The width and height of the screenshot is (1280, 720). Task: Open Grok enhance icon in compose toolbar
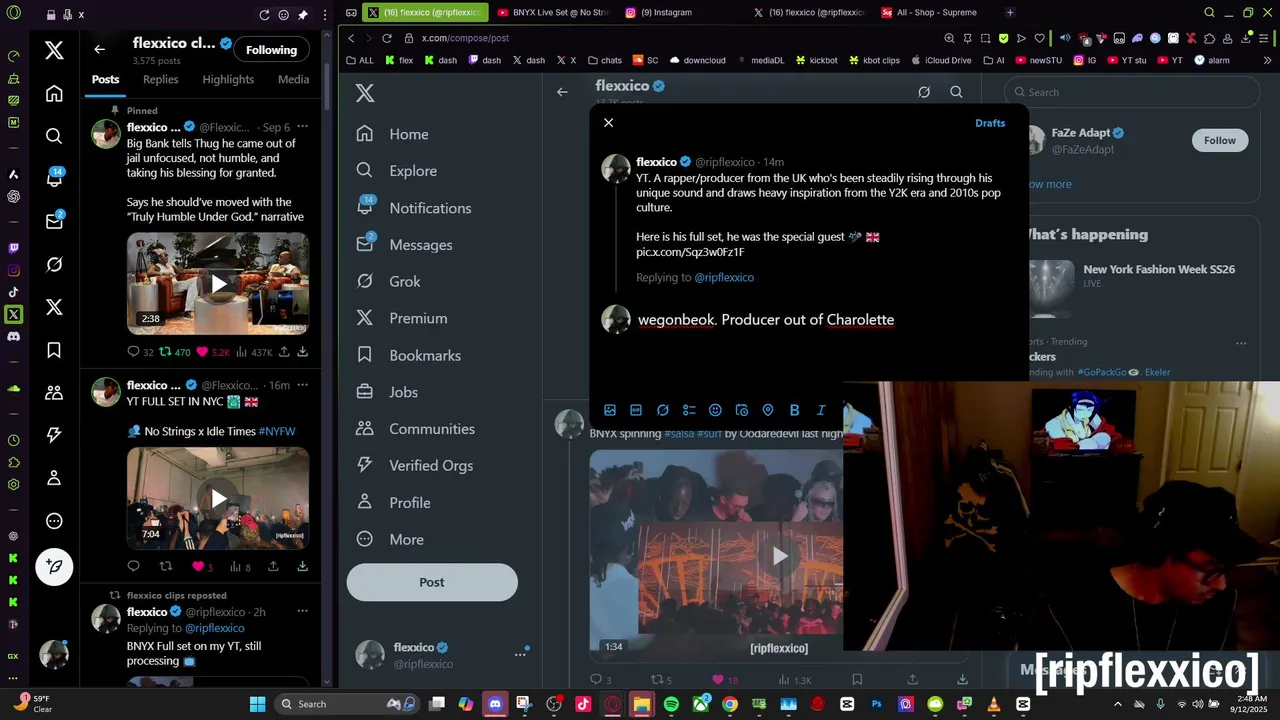coord(662,410)
